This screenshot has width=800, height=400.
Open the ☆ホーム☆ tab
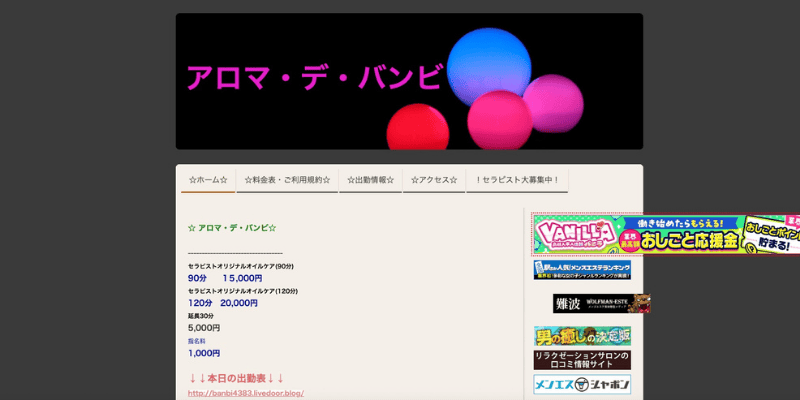[x=208, y=181]
